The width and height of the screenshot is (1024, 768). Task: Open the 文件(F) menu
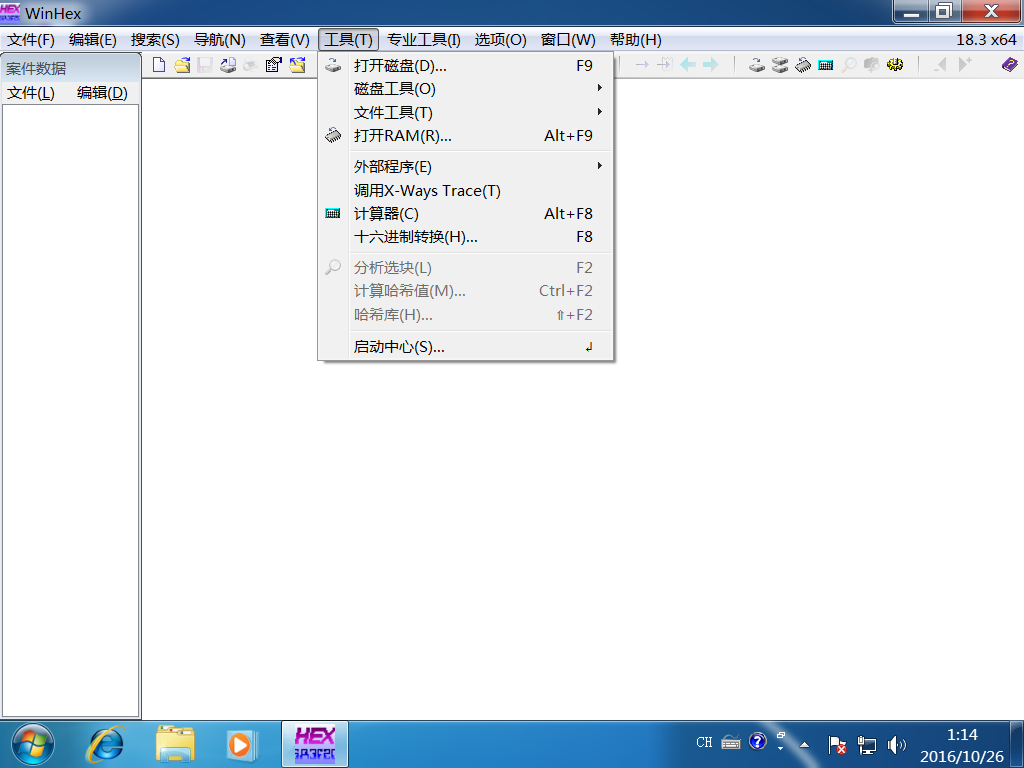[31, 40]
